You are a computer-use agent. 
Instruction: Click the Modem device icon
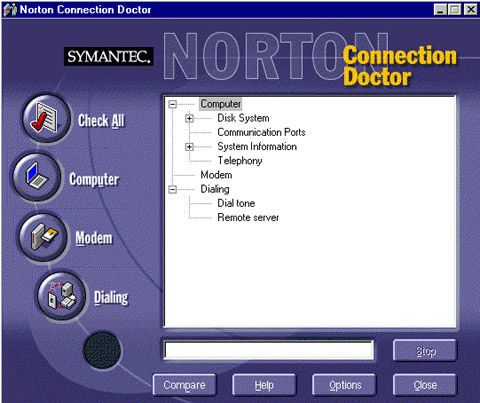pos(43,237)
